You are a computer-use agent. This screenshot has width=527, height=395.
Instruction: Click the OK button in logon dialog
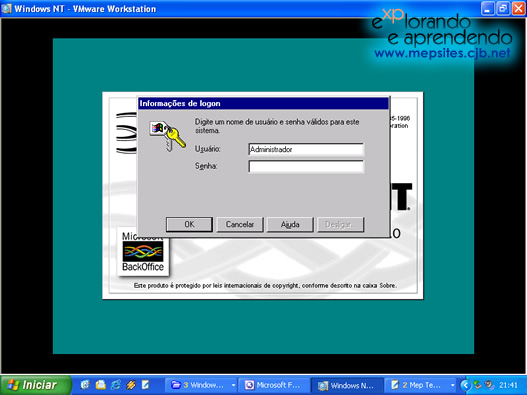[x=189, y=224]
